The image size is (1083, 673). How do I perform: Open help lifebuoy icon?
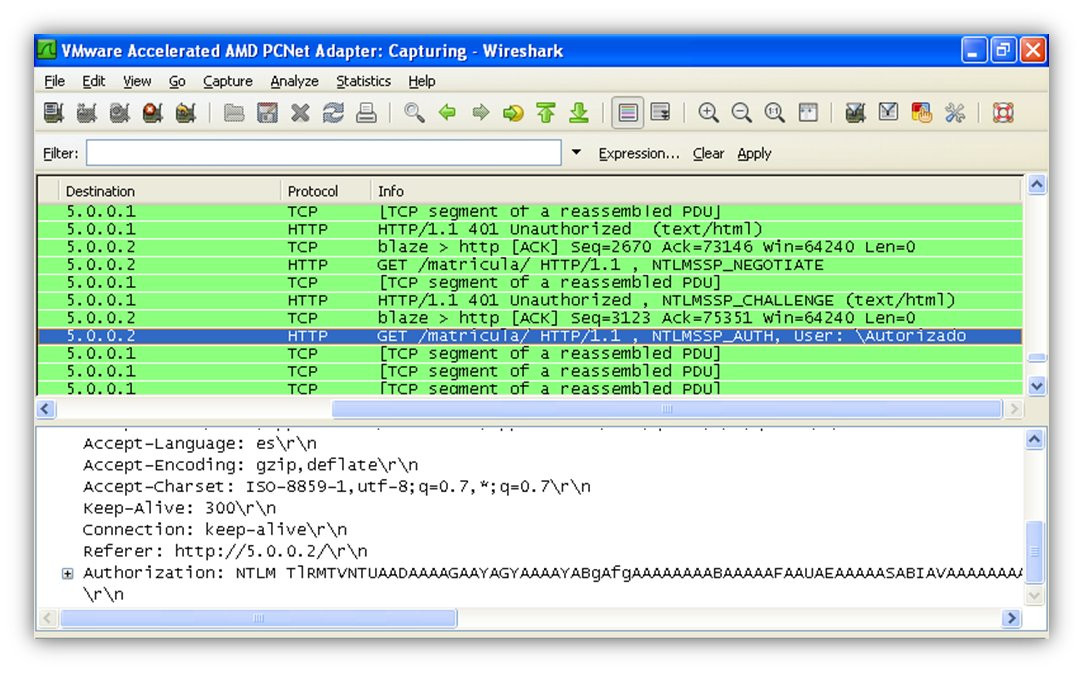(1003, 113)
